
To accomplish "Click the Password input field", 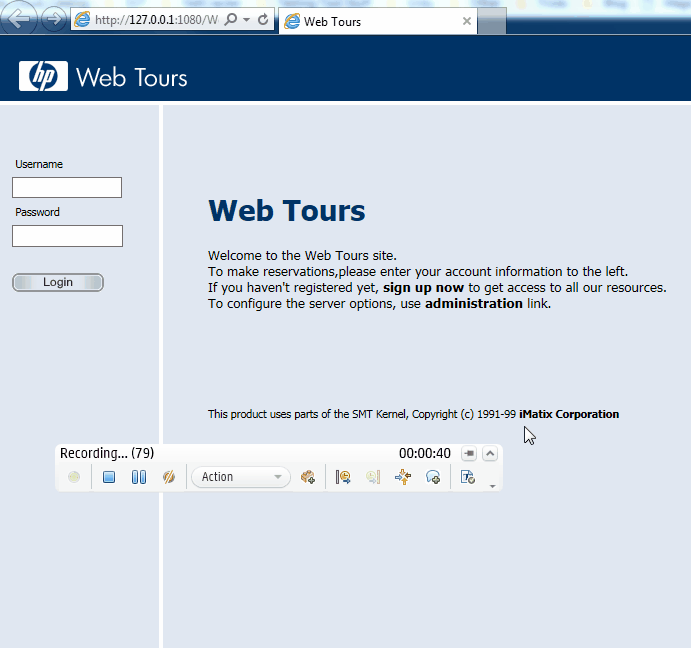I will pos(67,236).
